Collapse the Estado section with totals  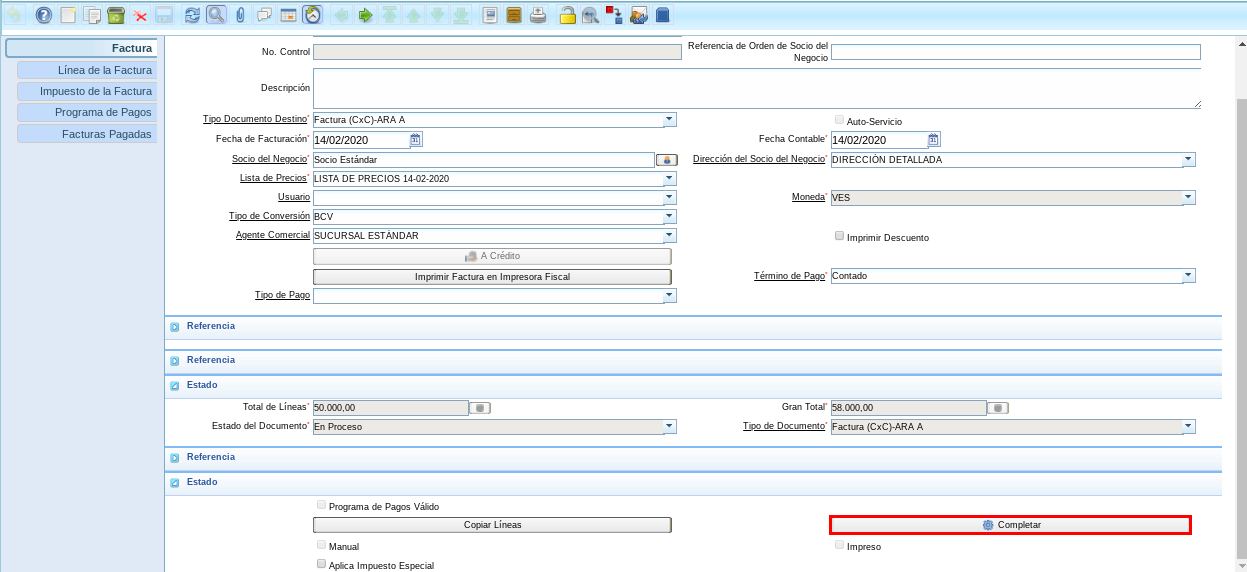[x=174, y=385]
